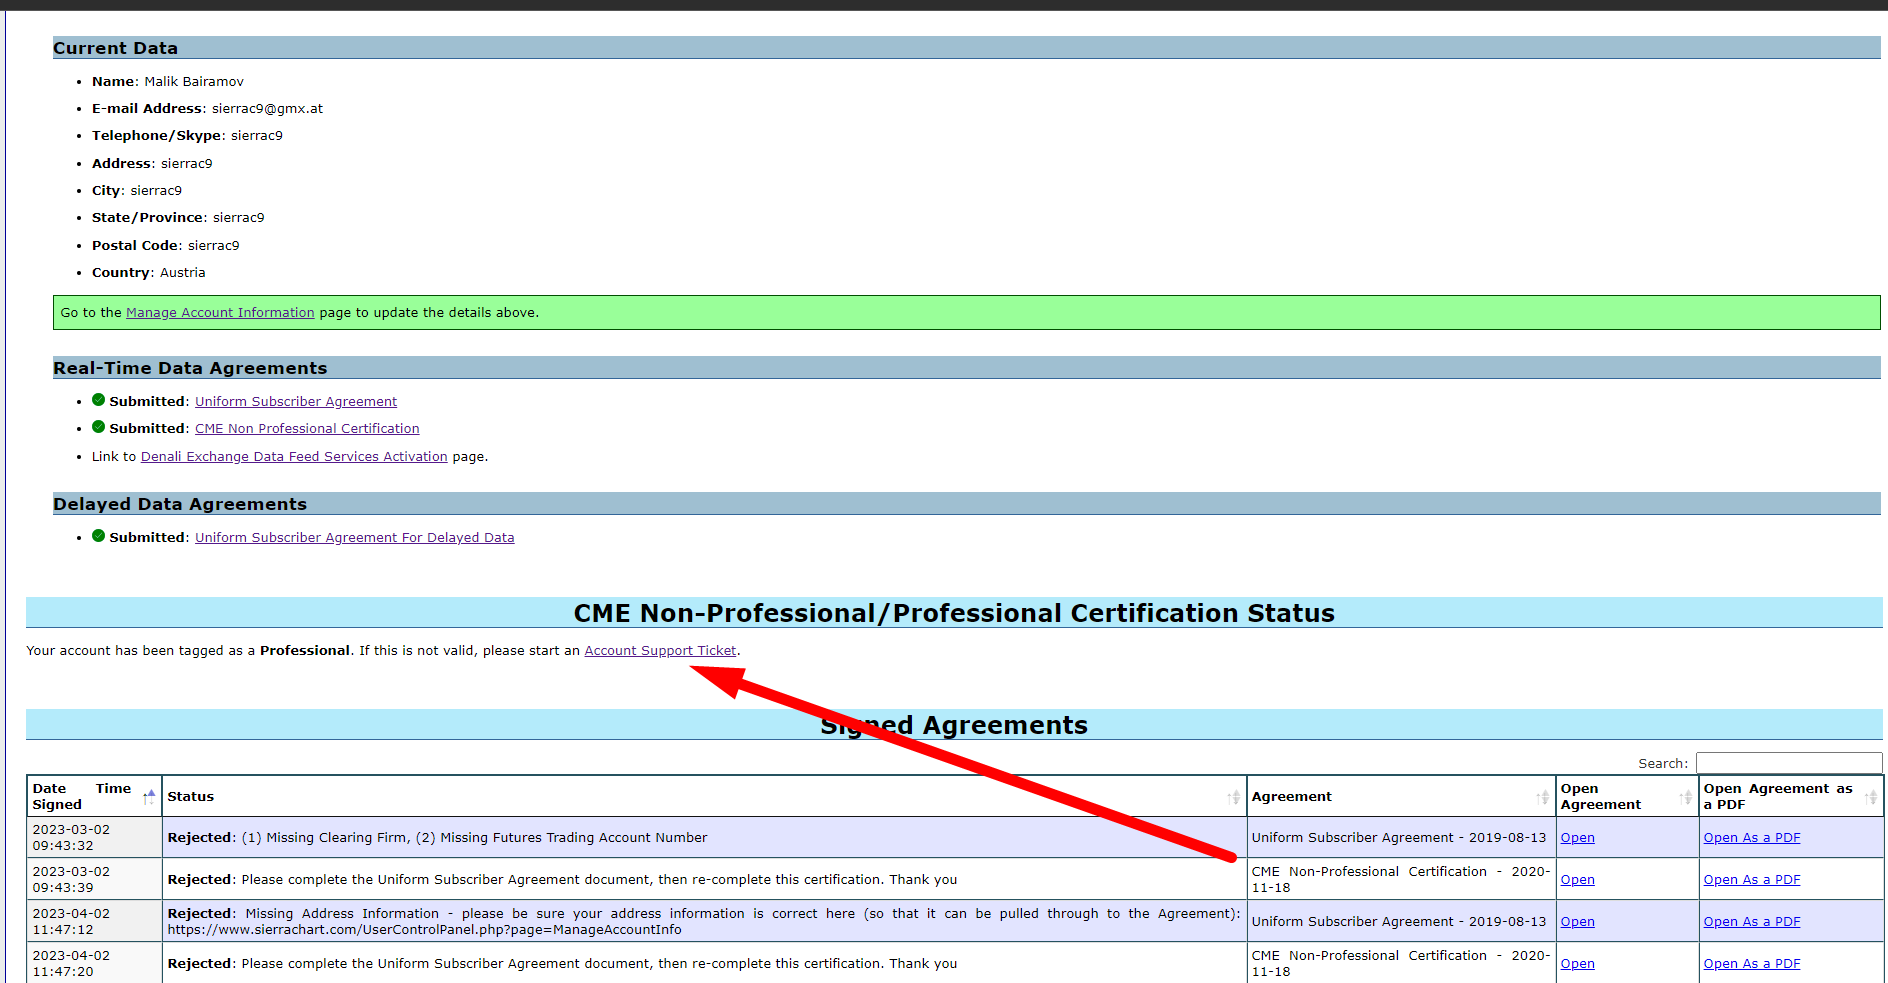Open CME Non Professional Certification link
Screen dimensions: 1888x983
pos(307,429)
